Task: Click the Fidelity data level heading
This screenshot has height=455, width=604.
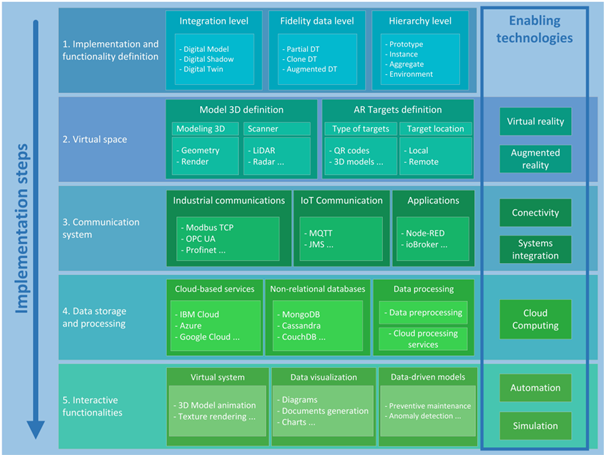Action: pyautogui.click(x=317, y=21)
